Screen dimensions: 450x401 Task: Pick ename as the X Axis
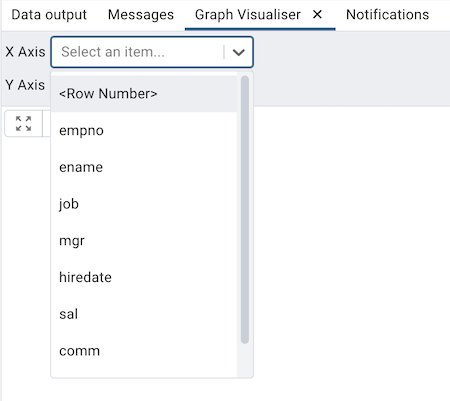(144, 167)
